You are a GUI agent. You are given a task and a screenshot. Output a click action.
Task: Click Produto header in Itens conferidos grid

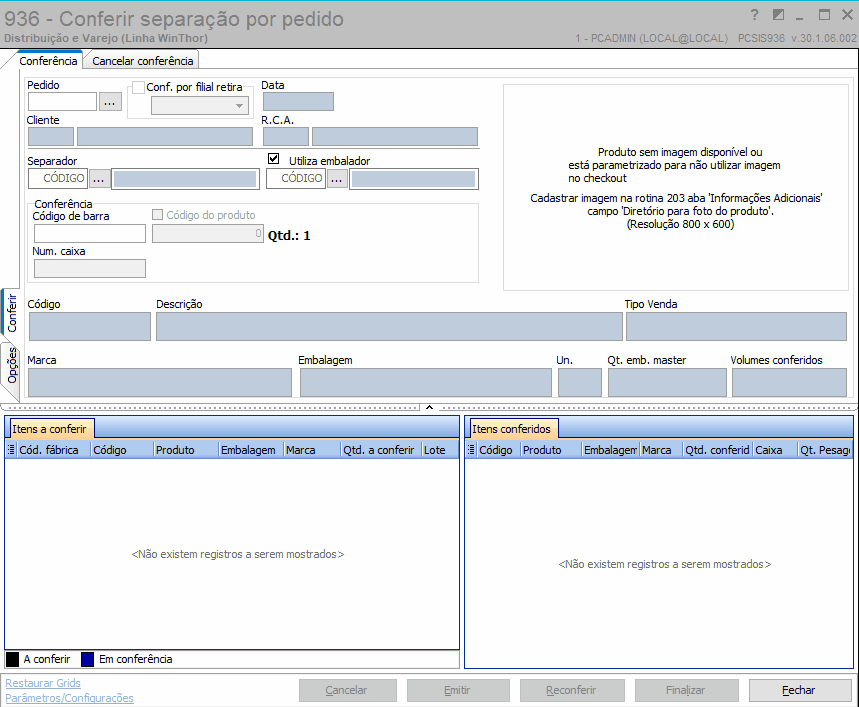click(551, 450)
